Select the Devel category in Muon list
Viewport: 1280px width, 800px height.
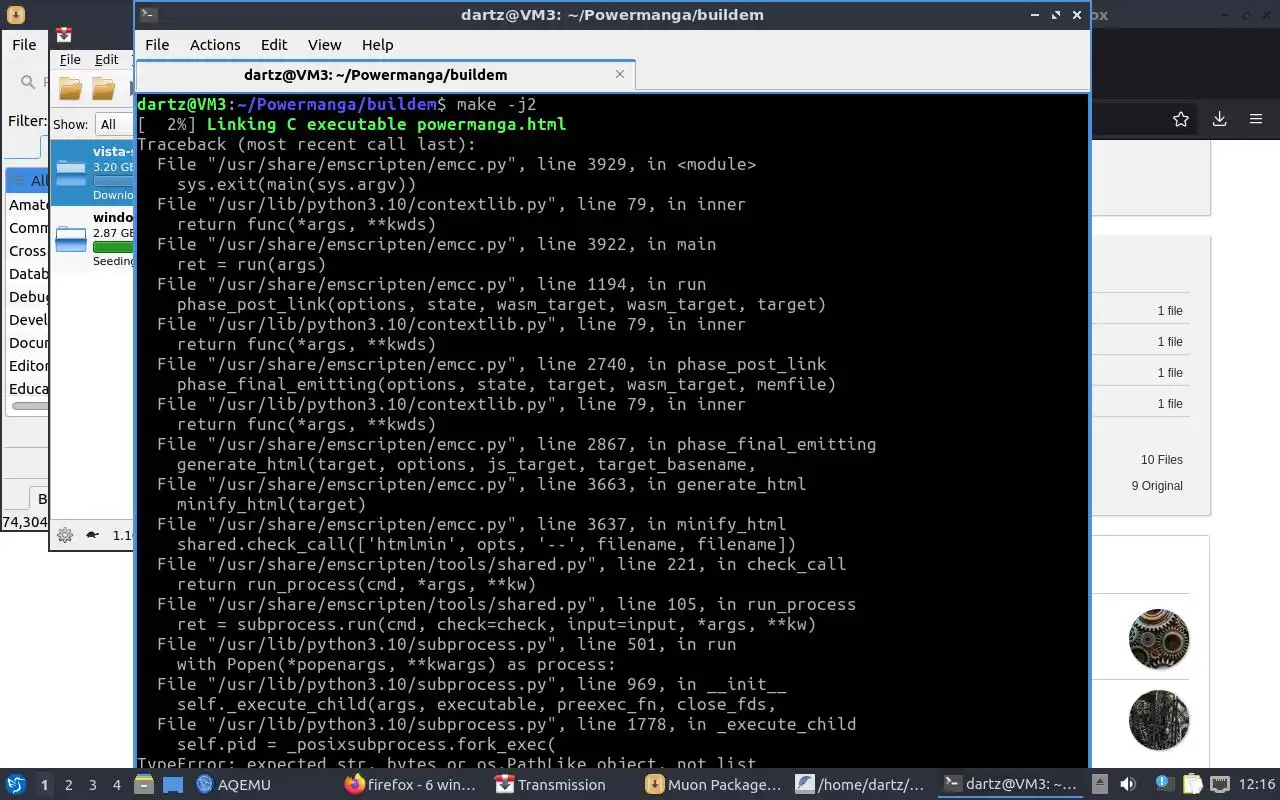[x=28, y=320]
